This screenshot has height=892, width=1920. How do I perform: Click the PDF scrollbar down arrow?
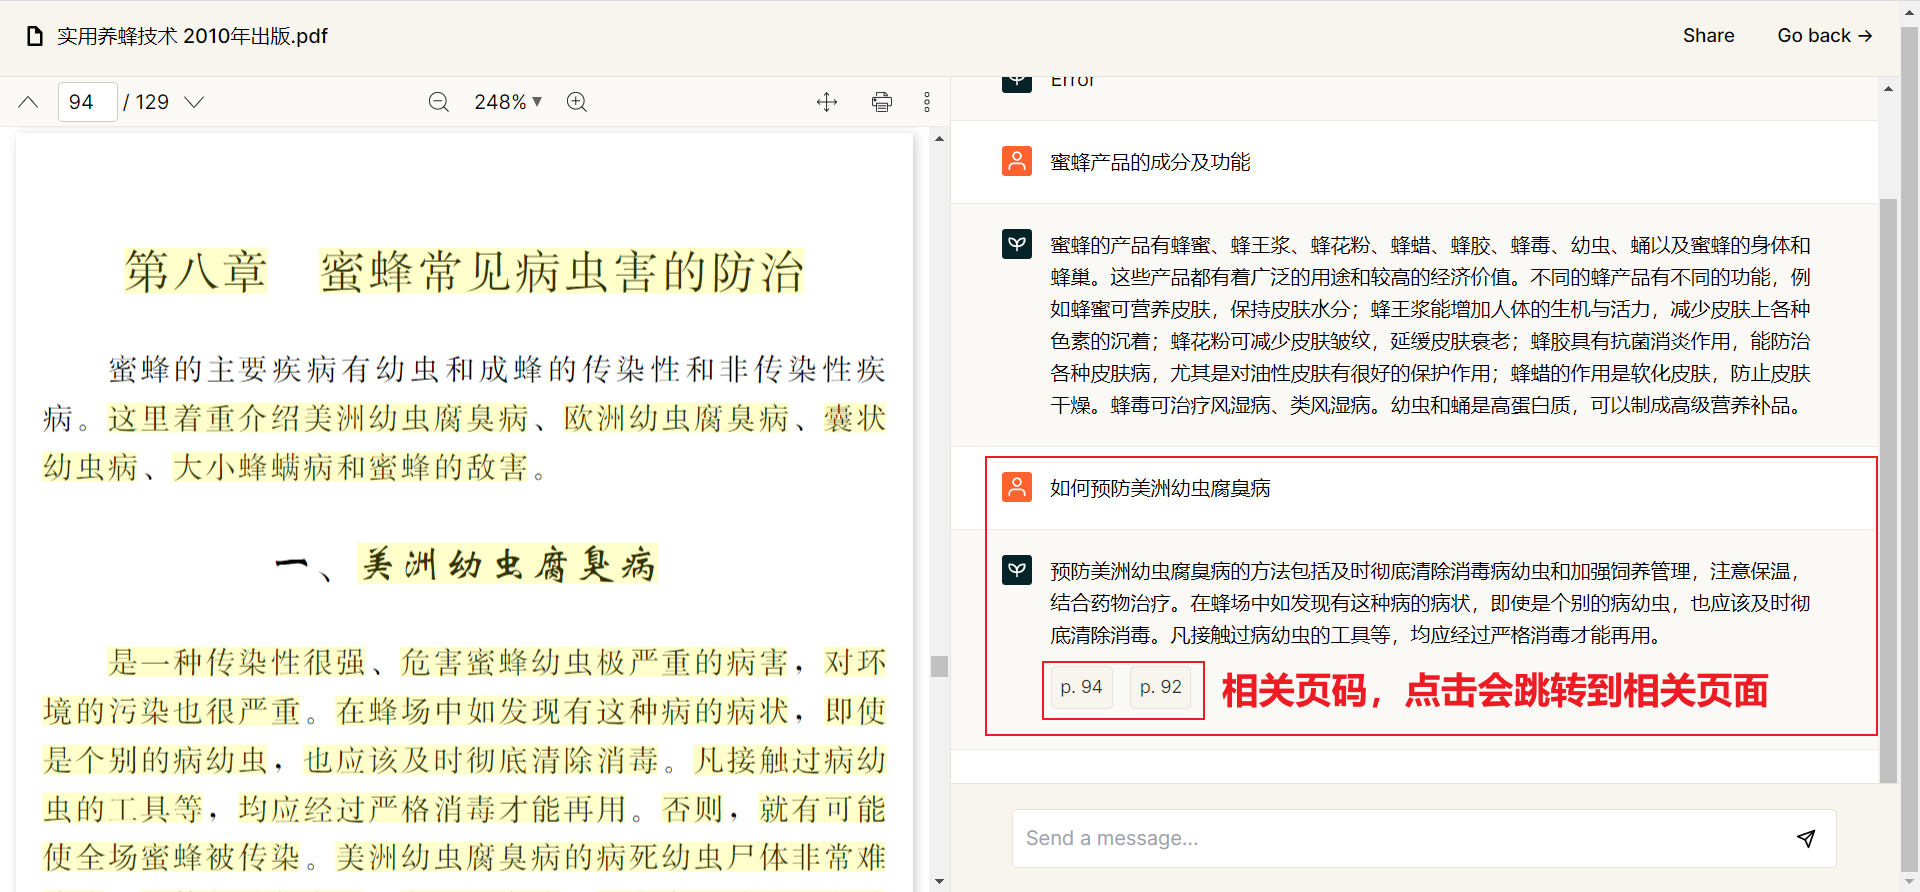(x=939, y=881)
